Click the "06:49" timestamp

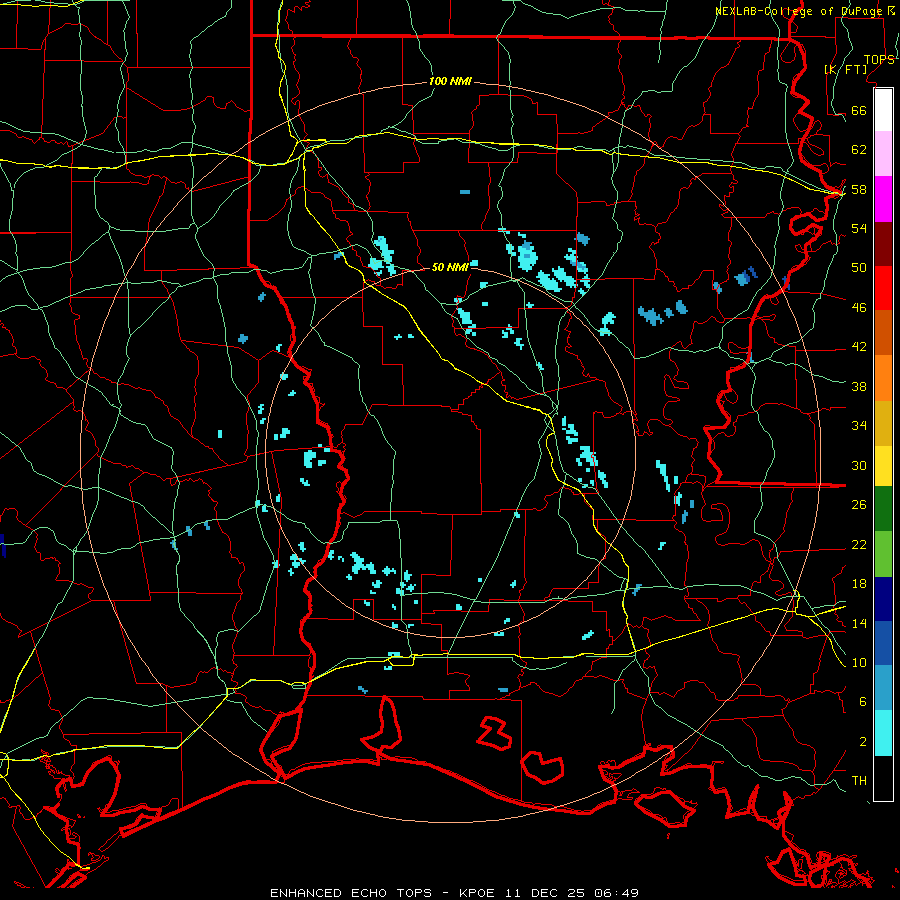(616, 893)
